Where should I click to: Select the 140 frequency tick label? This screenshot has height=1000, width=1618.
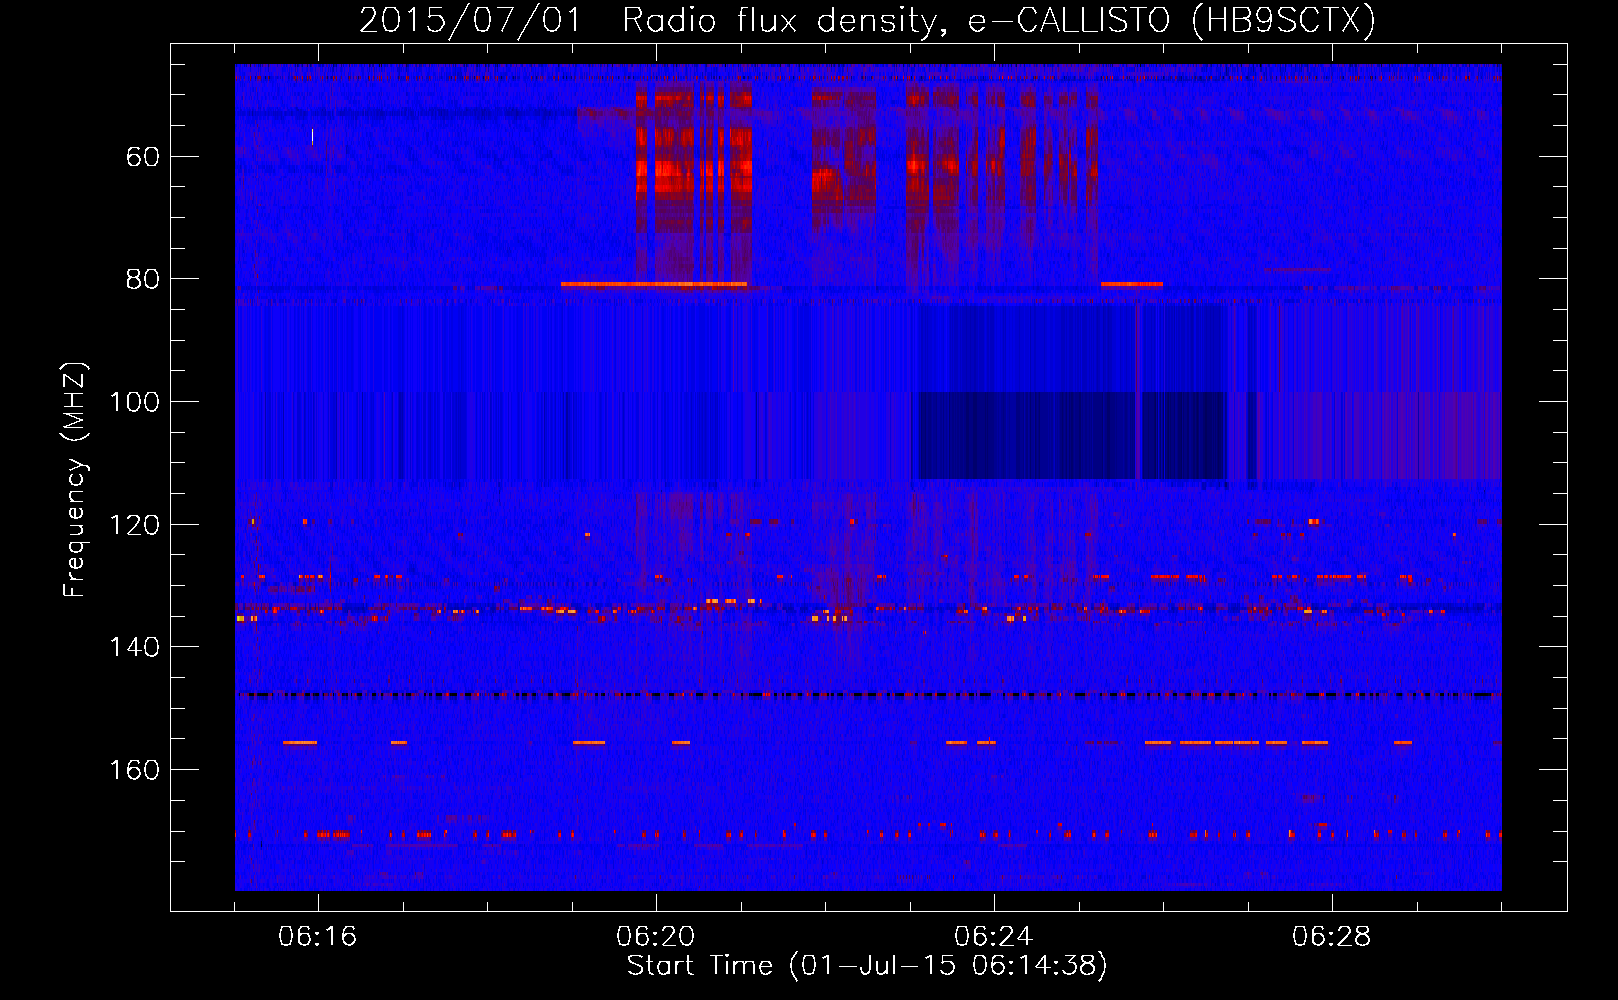(134, 647)
